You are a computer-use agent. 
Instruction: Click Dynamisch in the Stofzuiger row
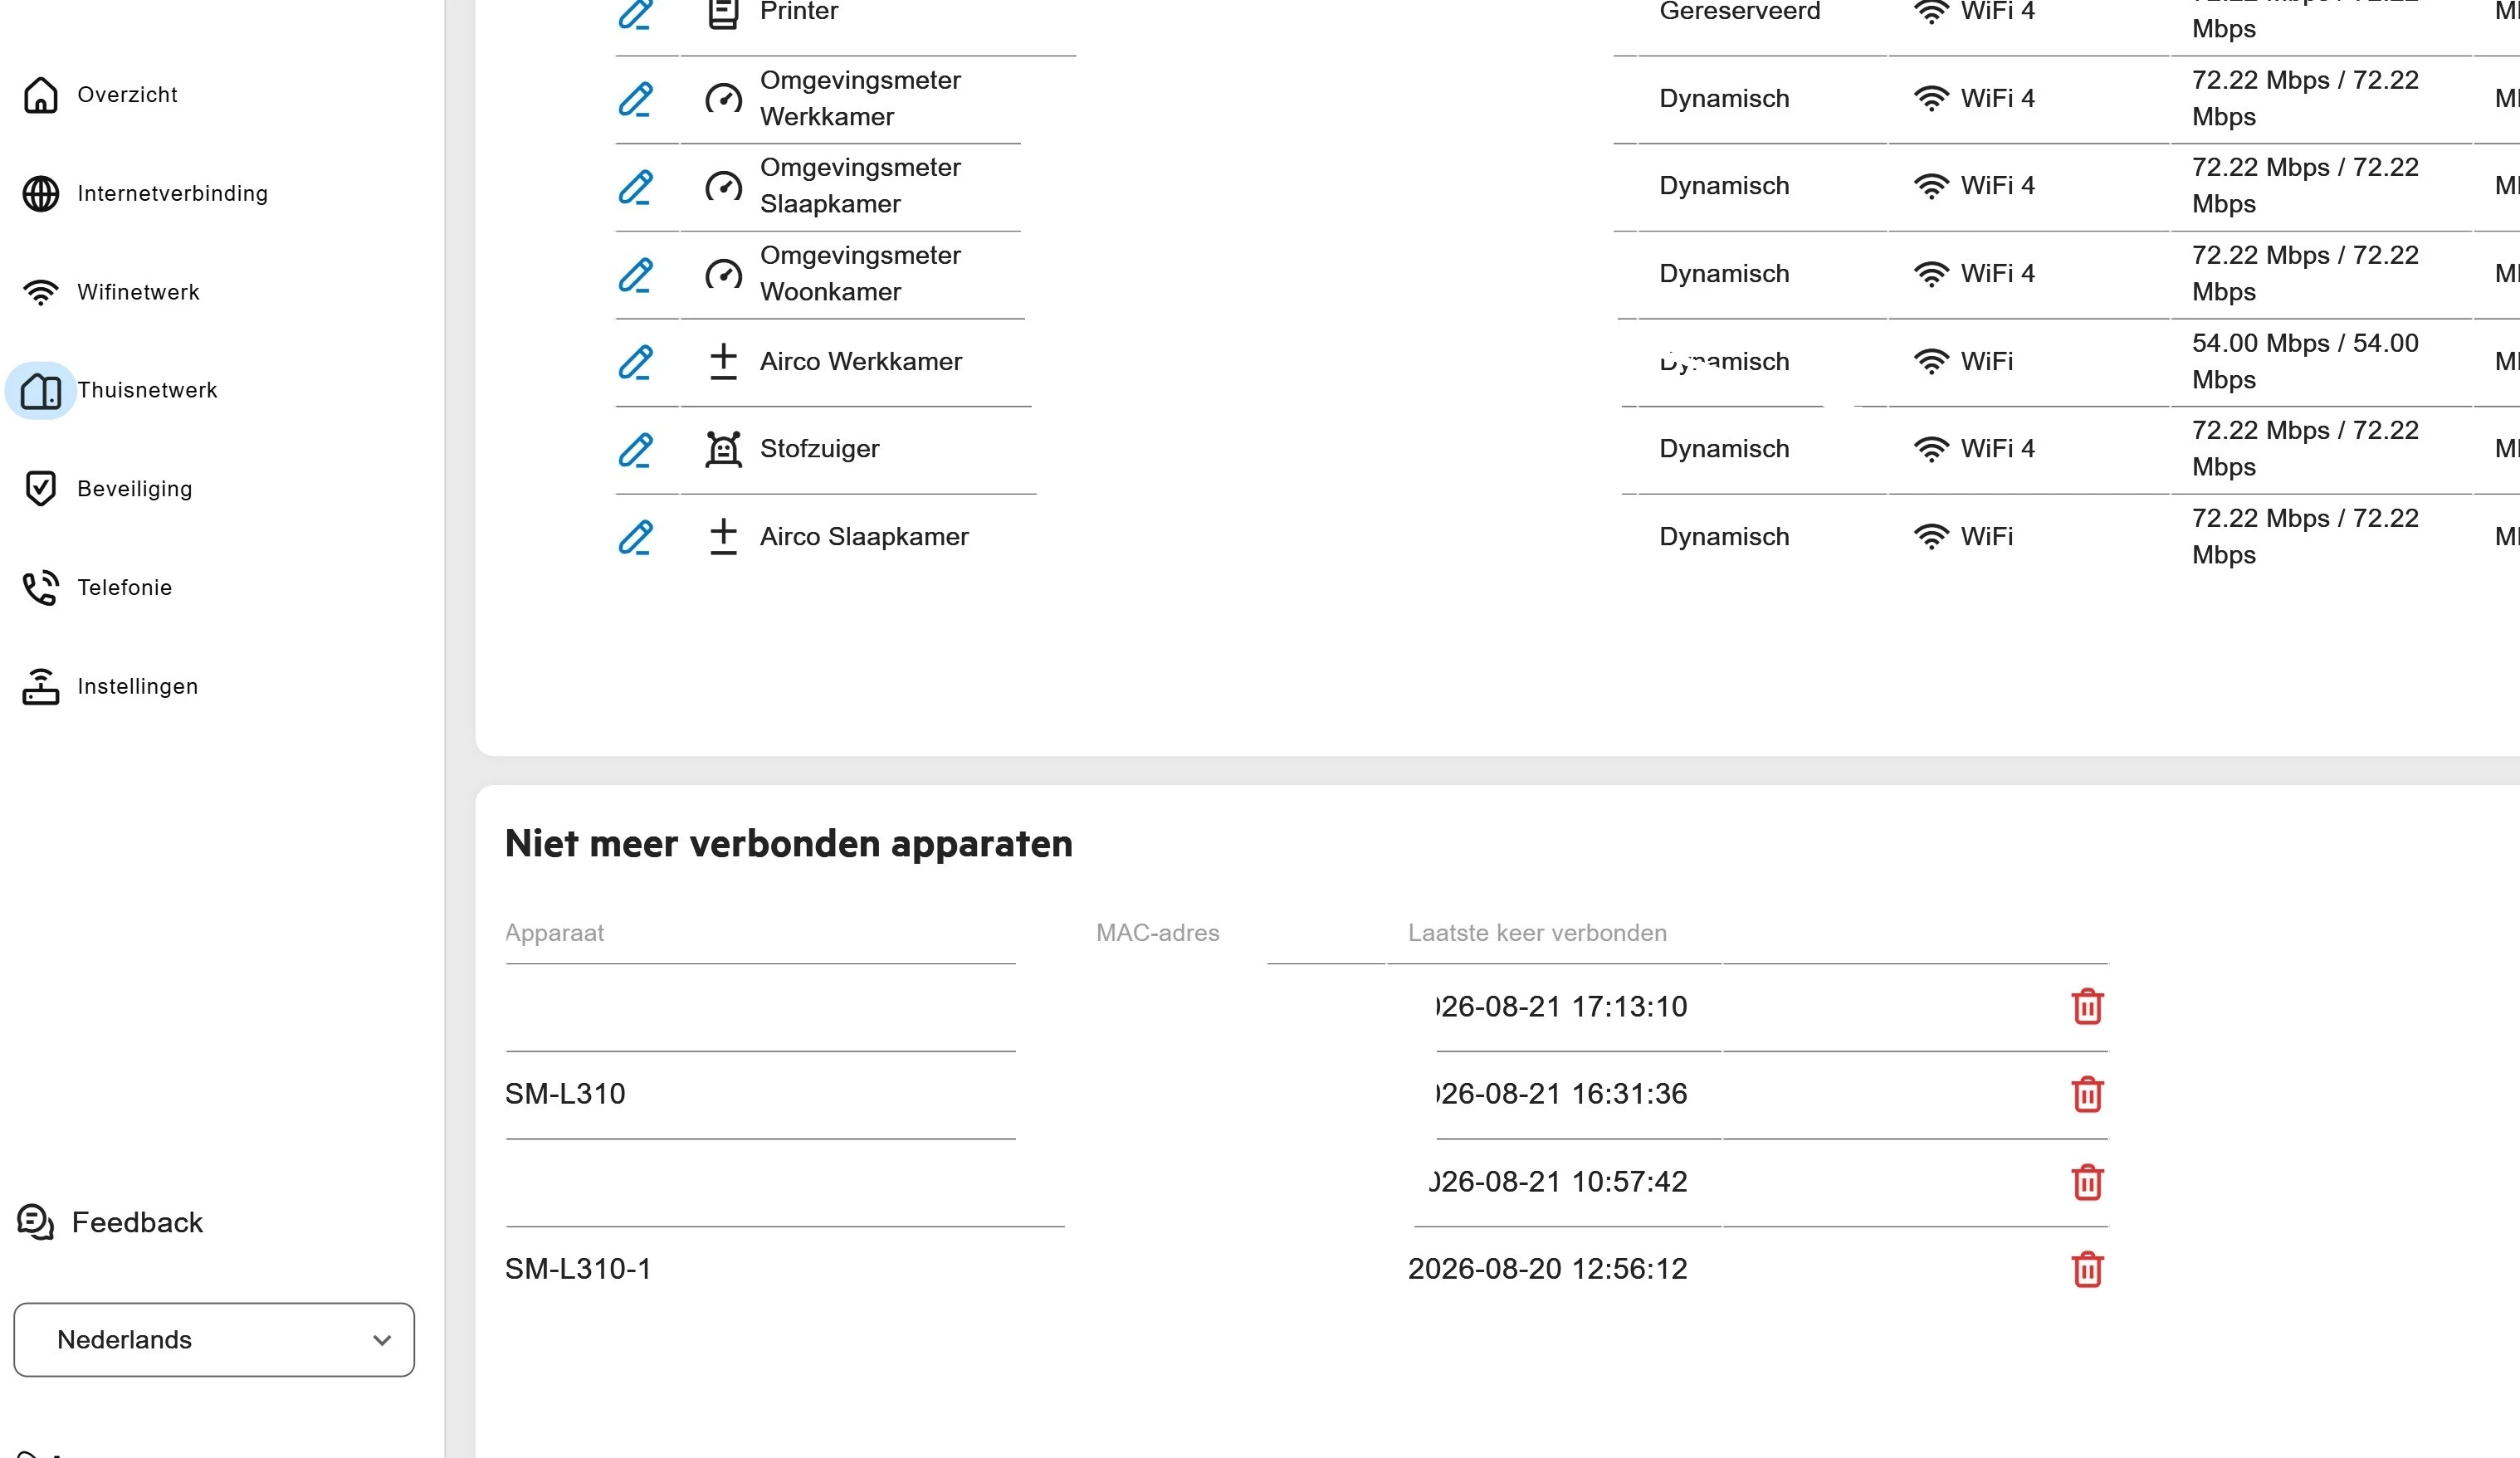(x=1724, y=449)
